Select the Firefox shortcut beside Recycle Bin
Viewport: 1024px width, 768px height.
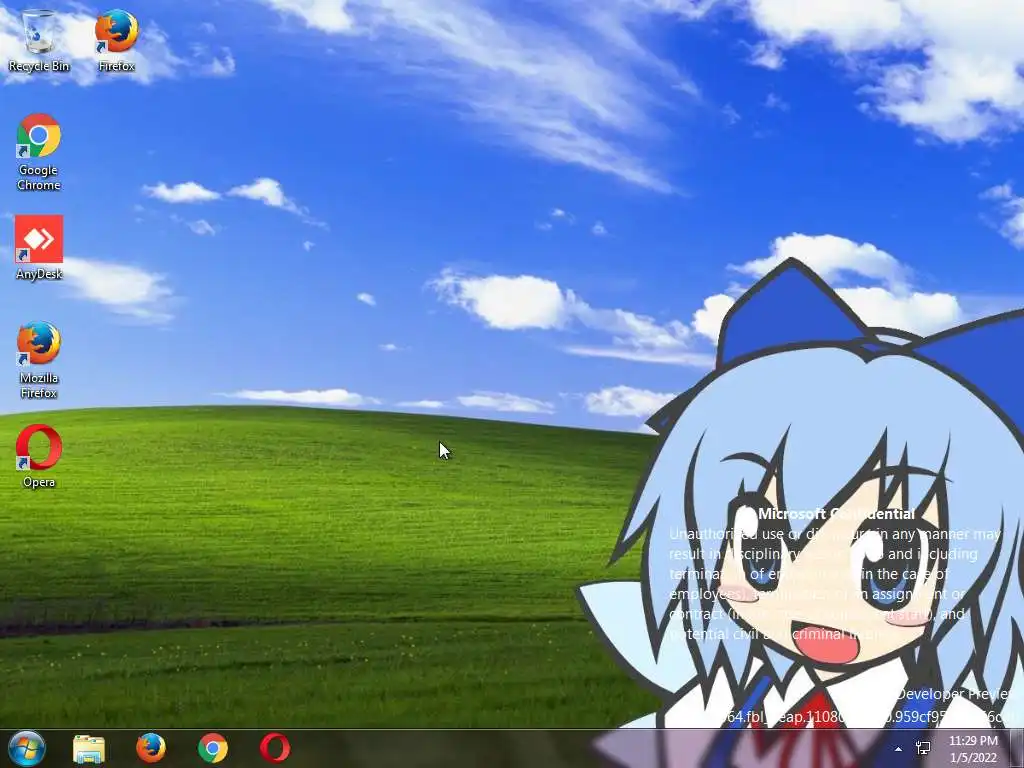point(116,40)
